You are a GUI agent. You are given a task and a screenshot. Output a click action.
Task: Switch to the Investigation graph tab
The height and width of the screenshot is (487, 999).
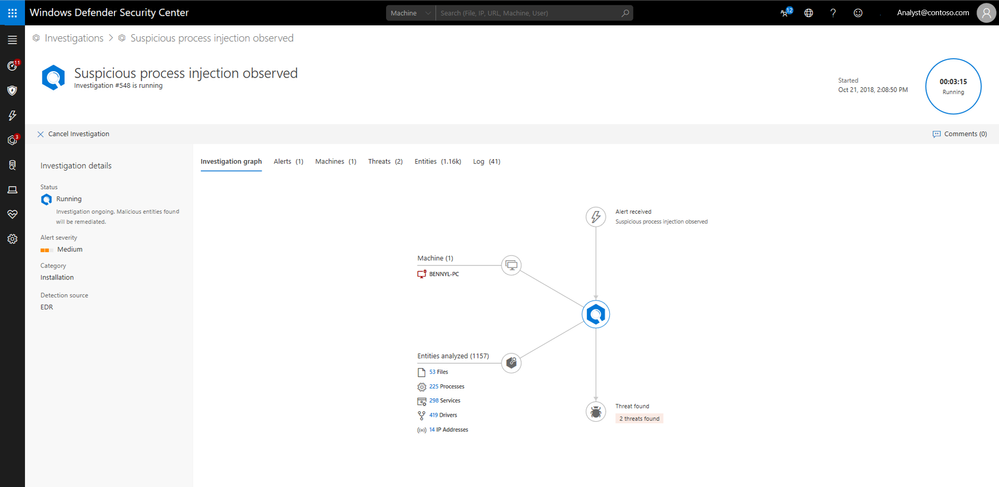[231, 162]
